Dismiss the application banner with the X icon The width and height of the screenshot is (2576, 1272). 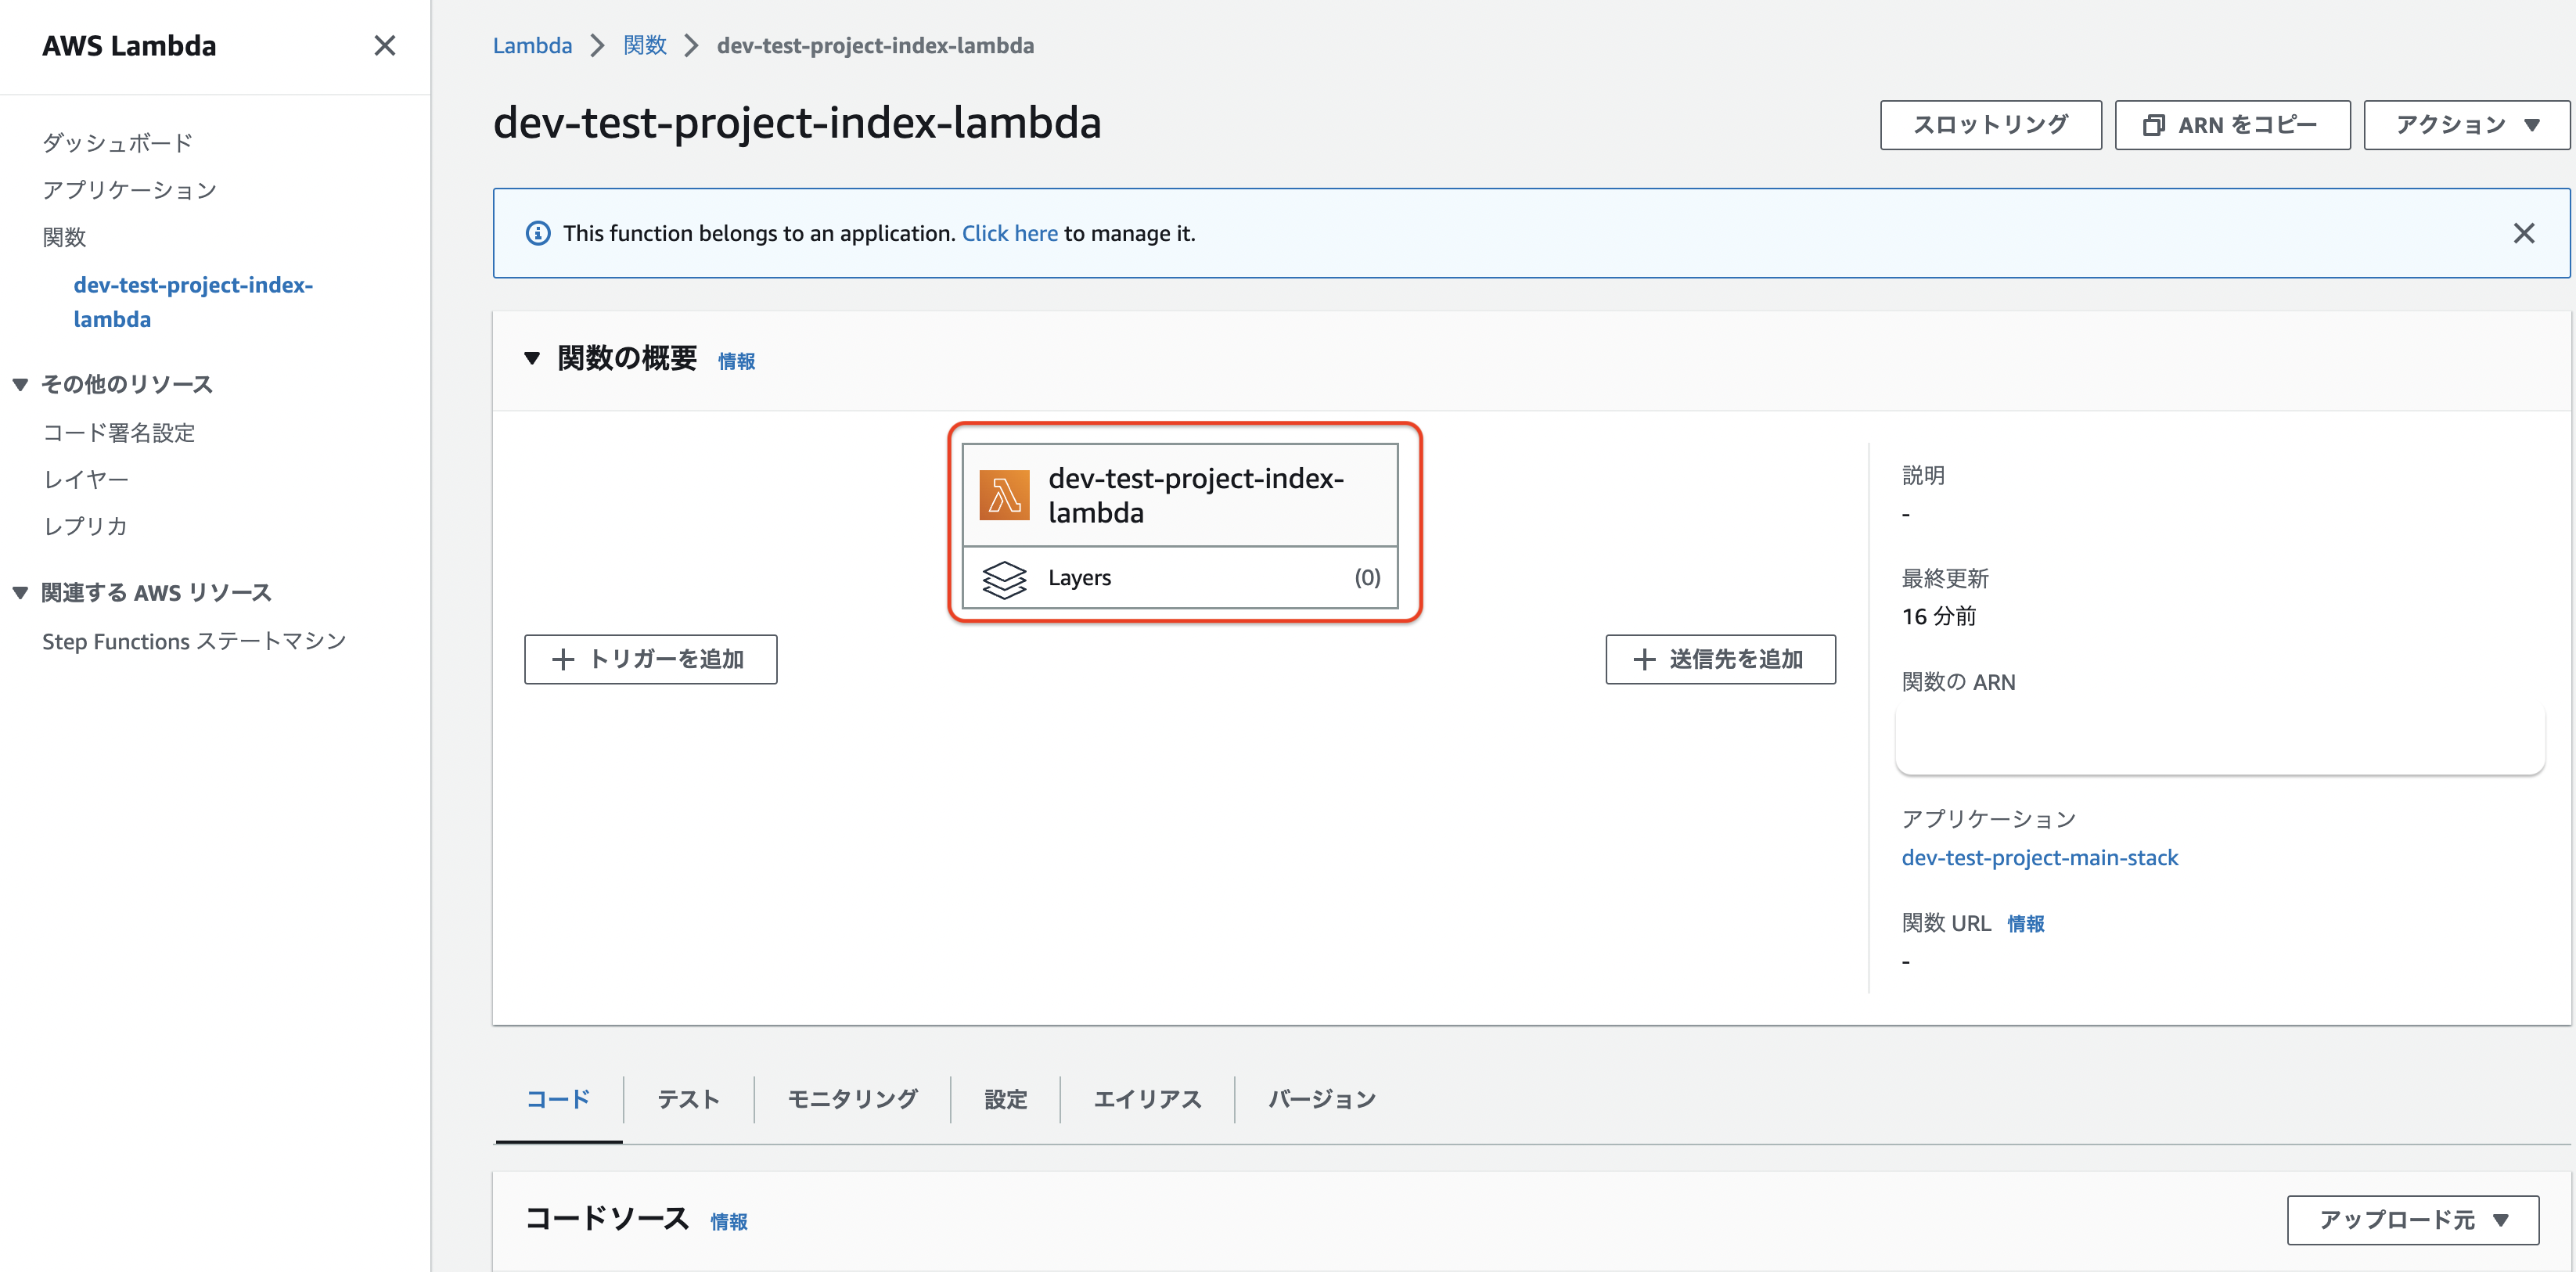pyautogui.click(x=2525, y=232)
